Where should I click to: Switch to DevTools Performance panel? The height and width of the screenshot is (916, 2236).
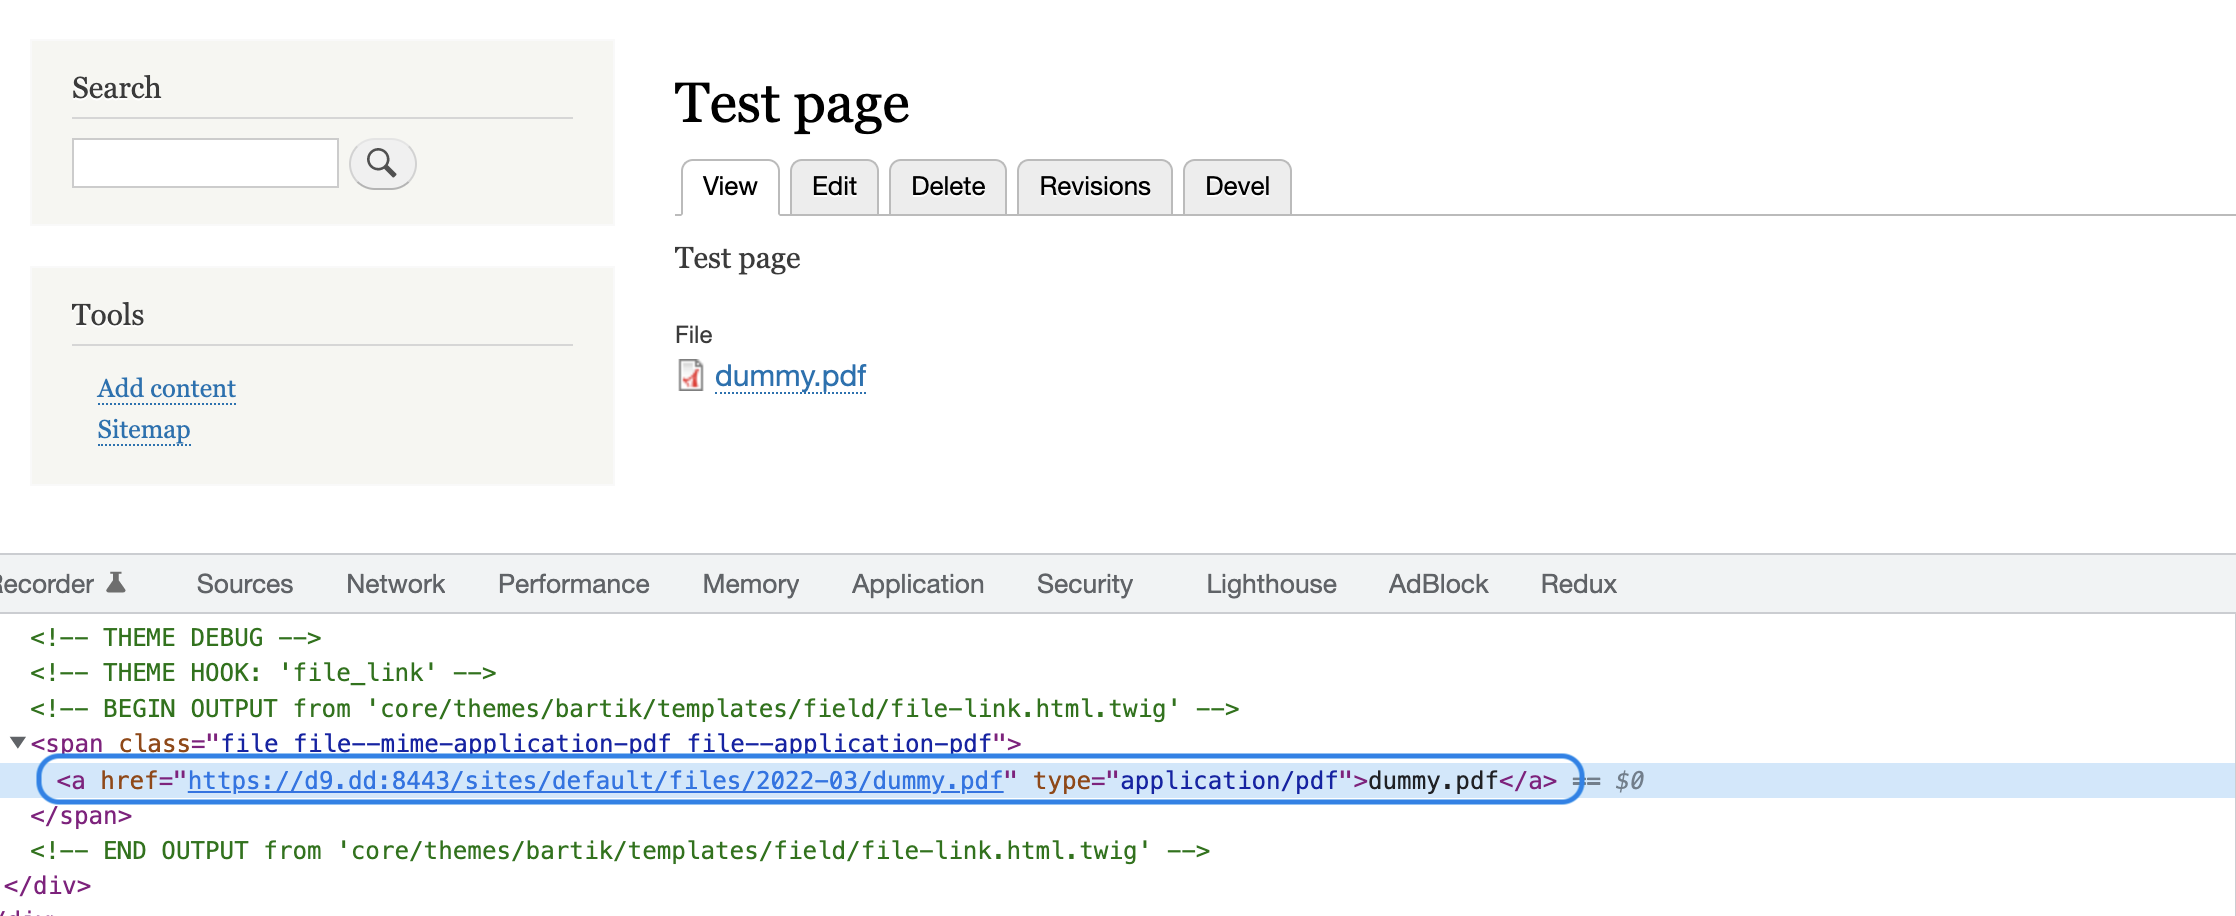pos(574,584)
